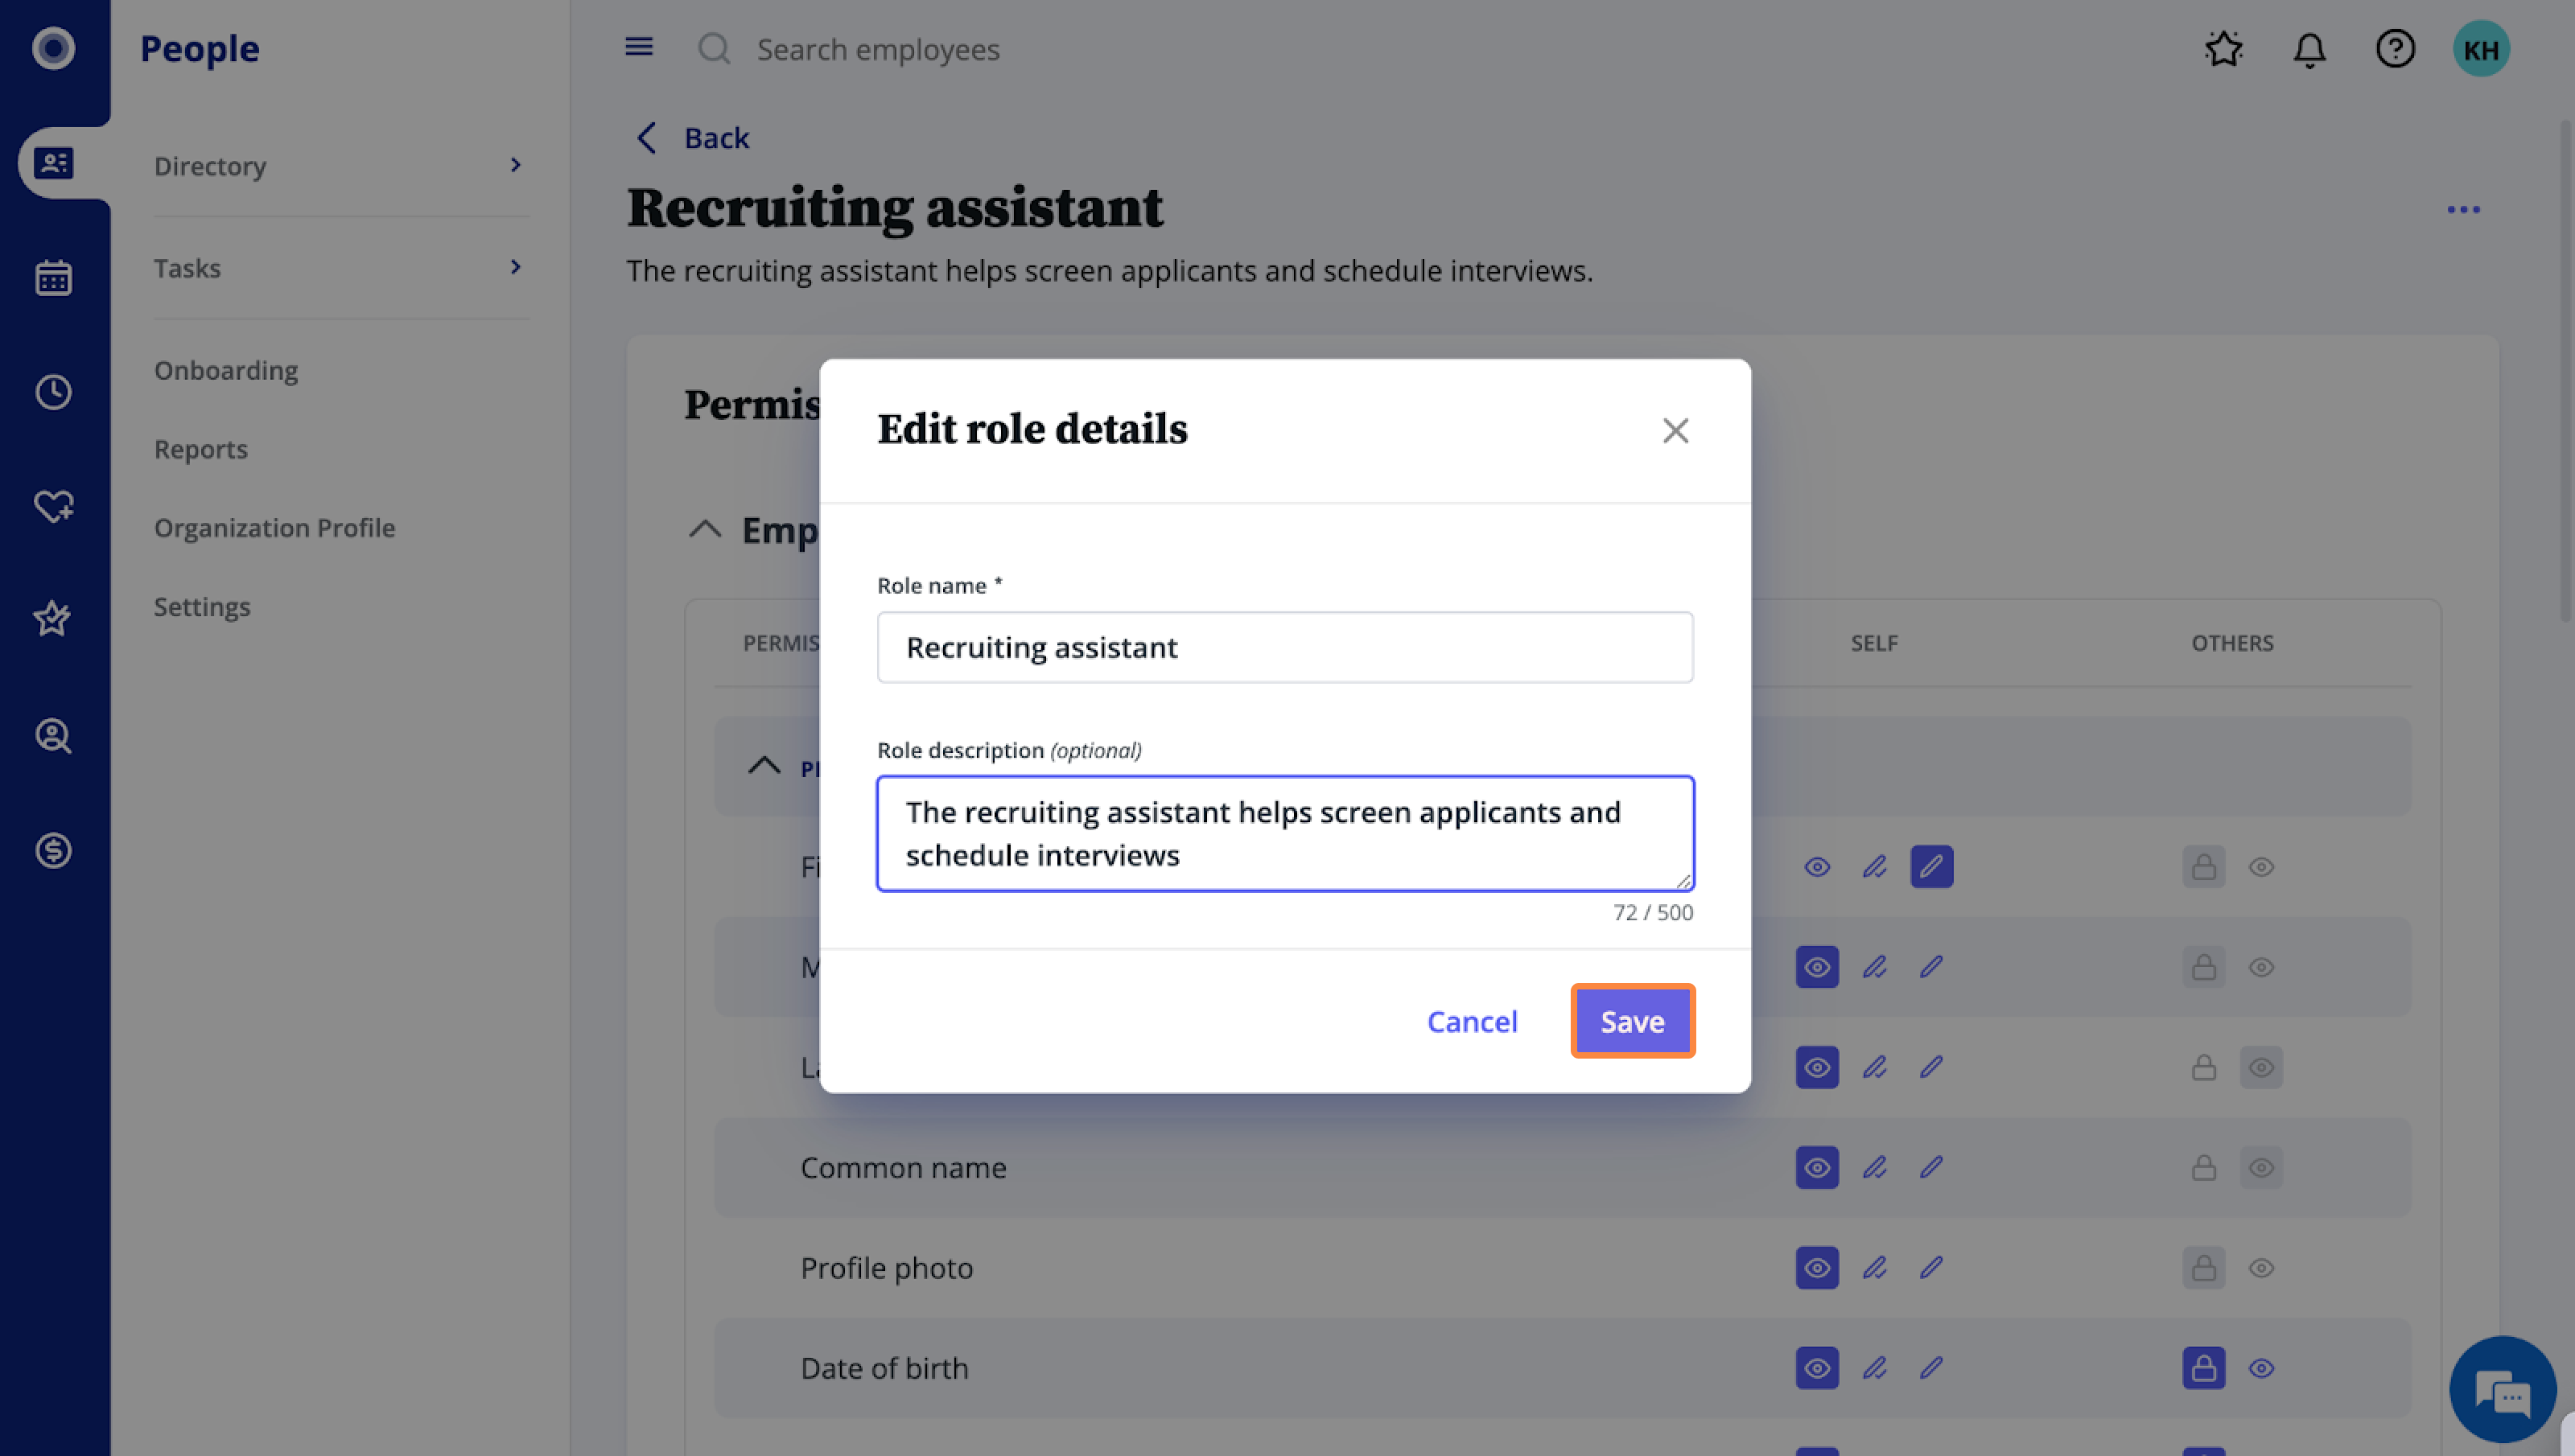Screen dimensions: 2575x1456
Task: Toggle view eye for Date of birth self
Action: click(1817, 1368)
